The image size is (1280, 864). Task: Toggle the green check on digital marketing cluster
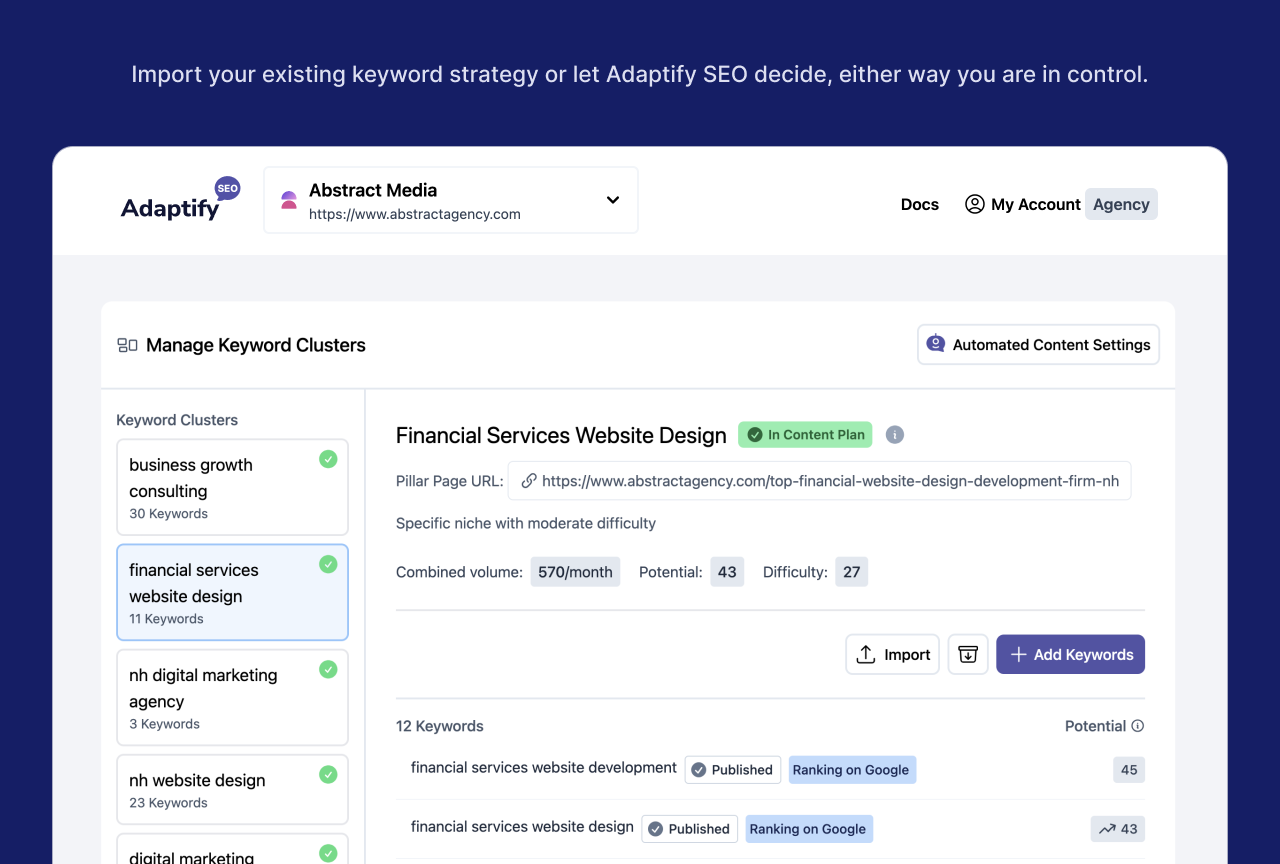[328, 853]
